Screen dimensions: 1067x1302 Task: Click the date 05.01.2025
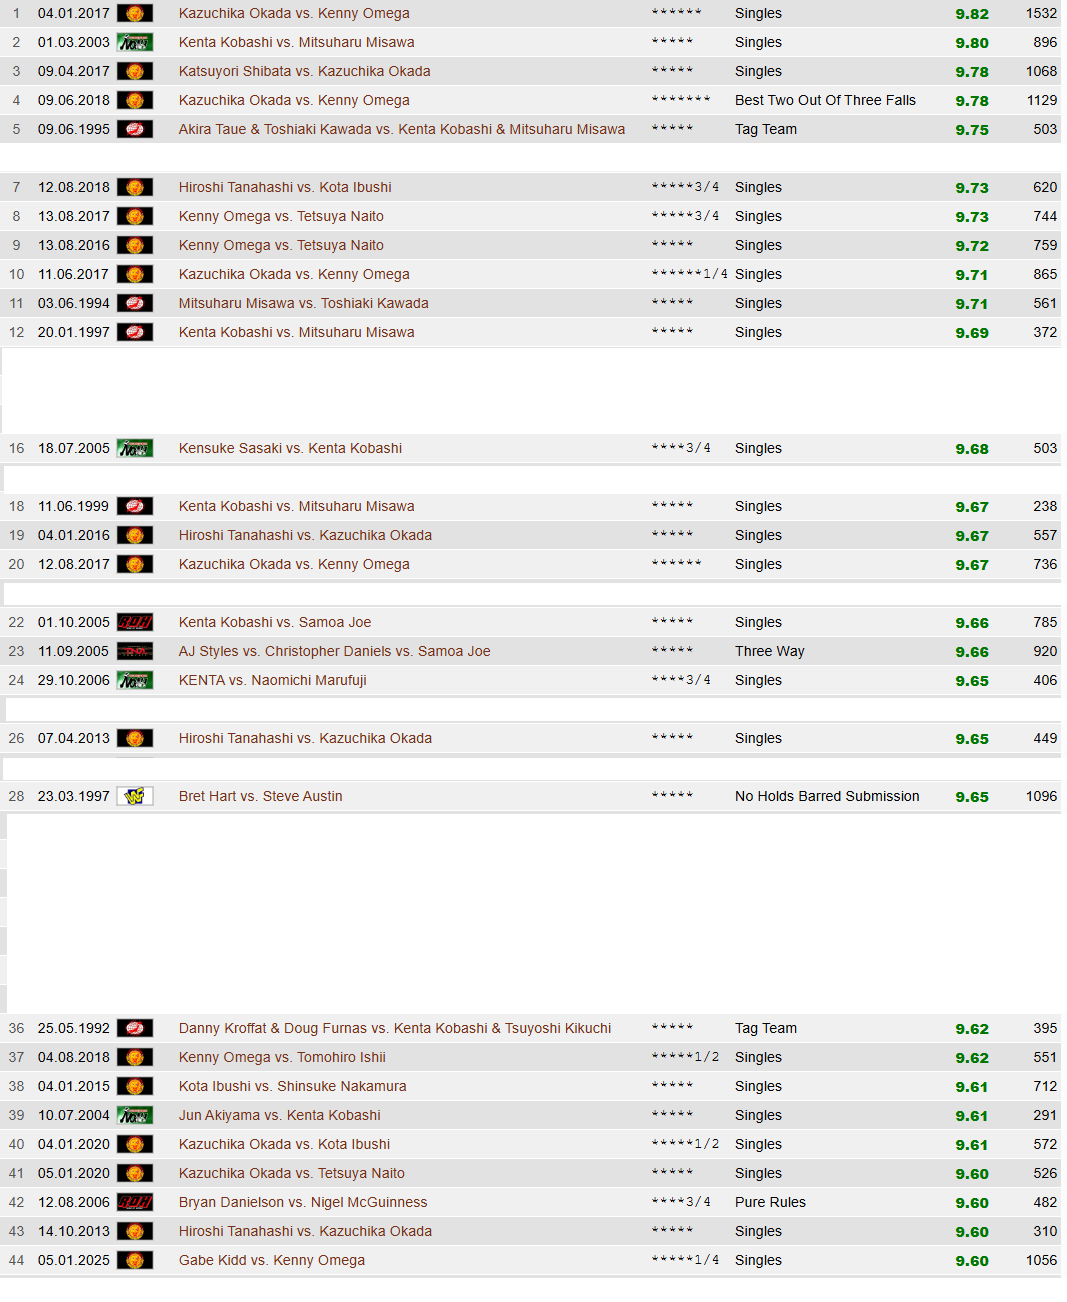[x=74, y=1260]
